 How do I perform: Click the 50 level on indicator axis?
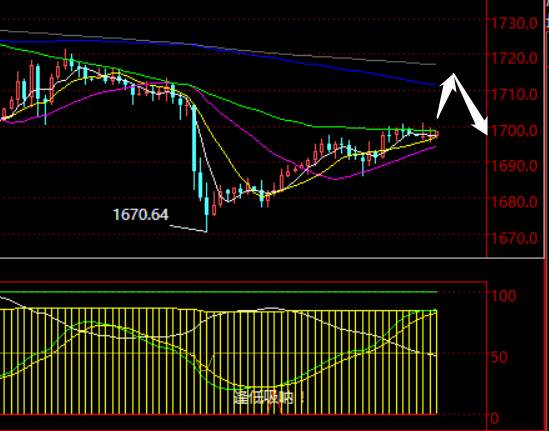point(499,357)
